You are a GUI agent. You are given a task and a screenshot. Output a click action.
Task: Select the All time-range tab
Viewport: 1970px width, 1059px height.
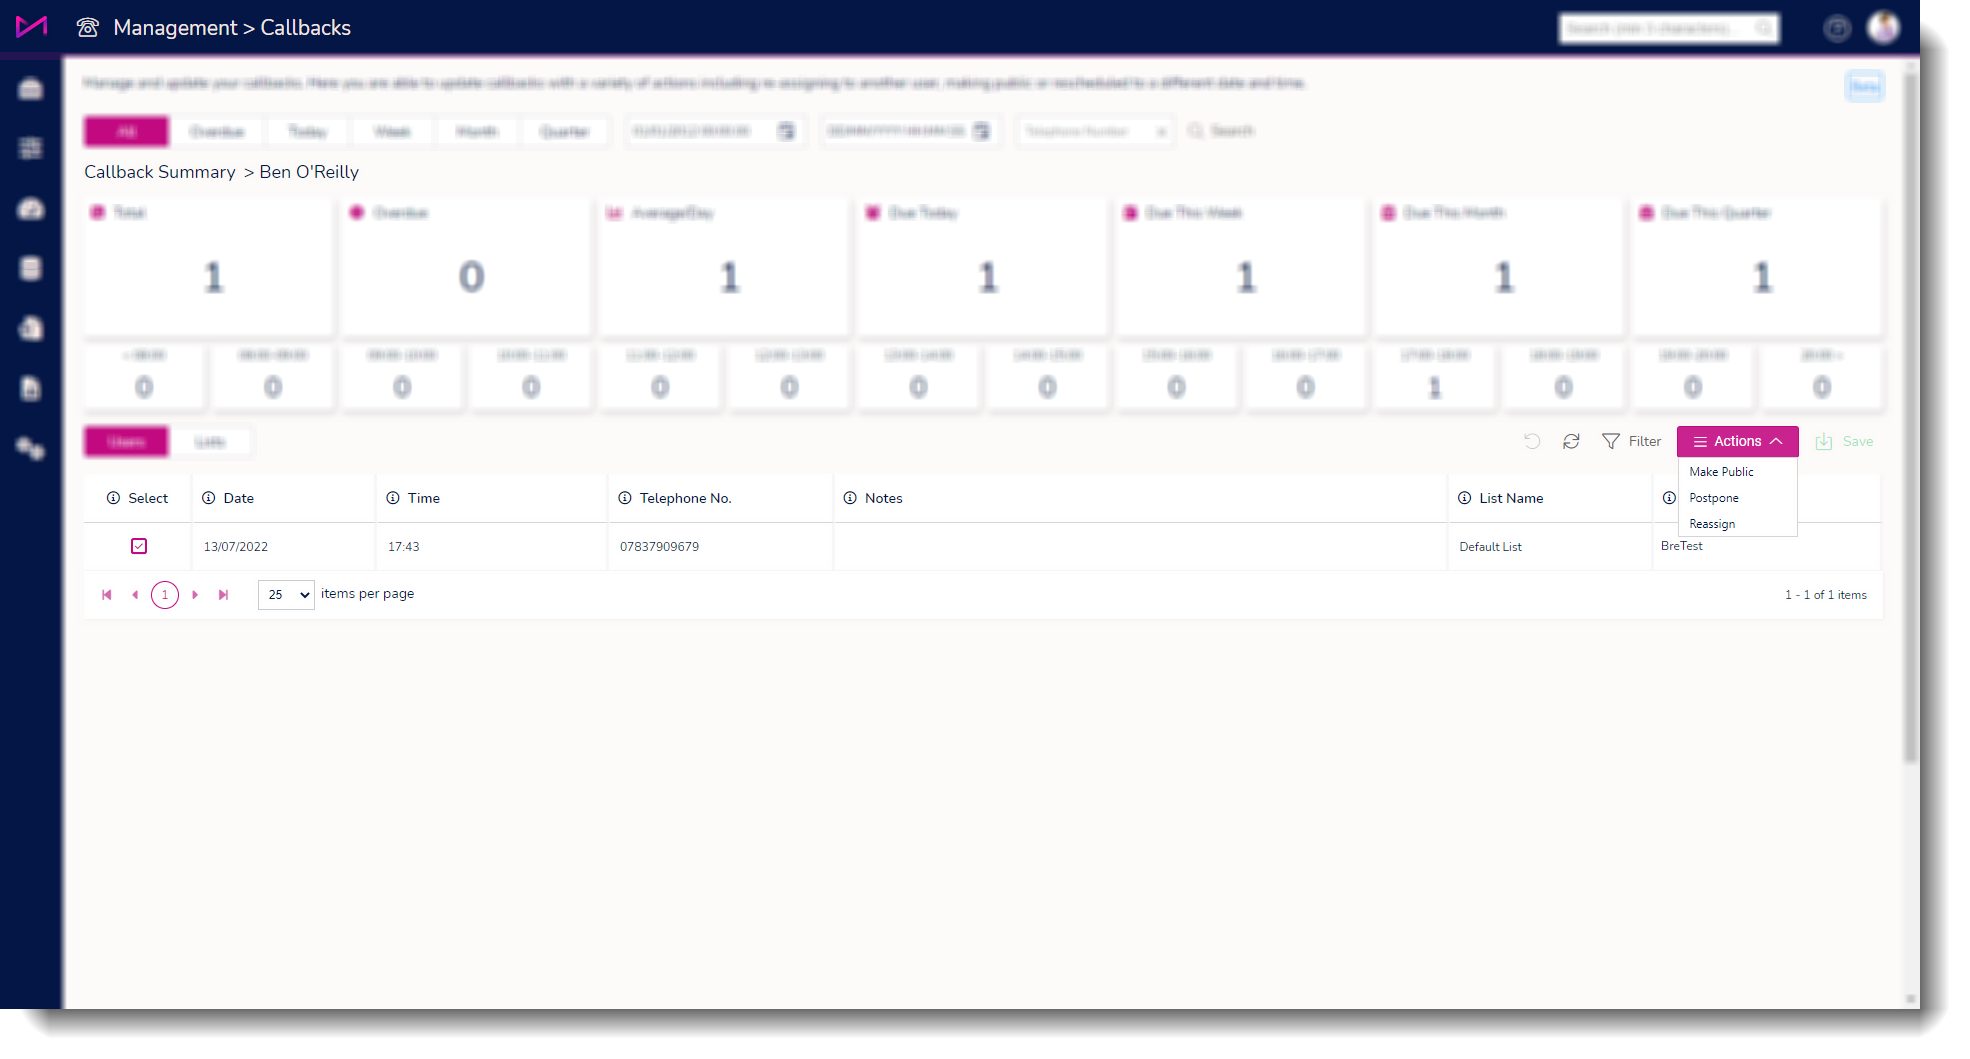click(127, 131)
